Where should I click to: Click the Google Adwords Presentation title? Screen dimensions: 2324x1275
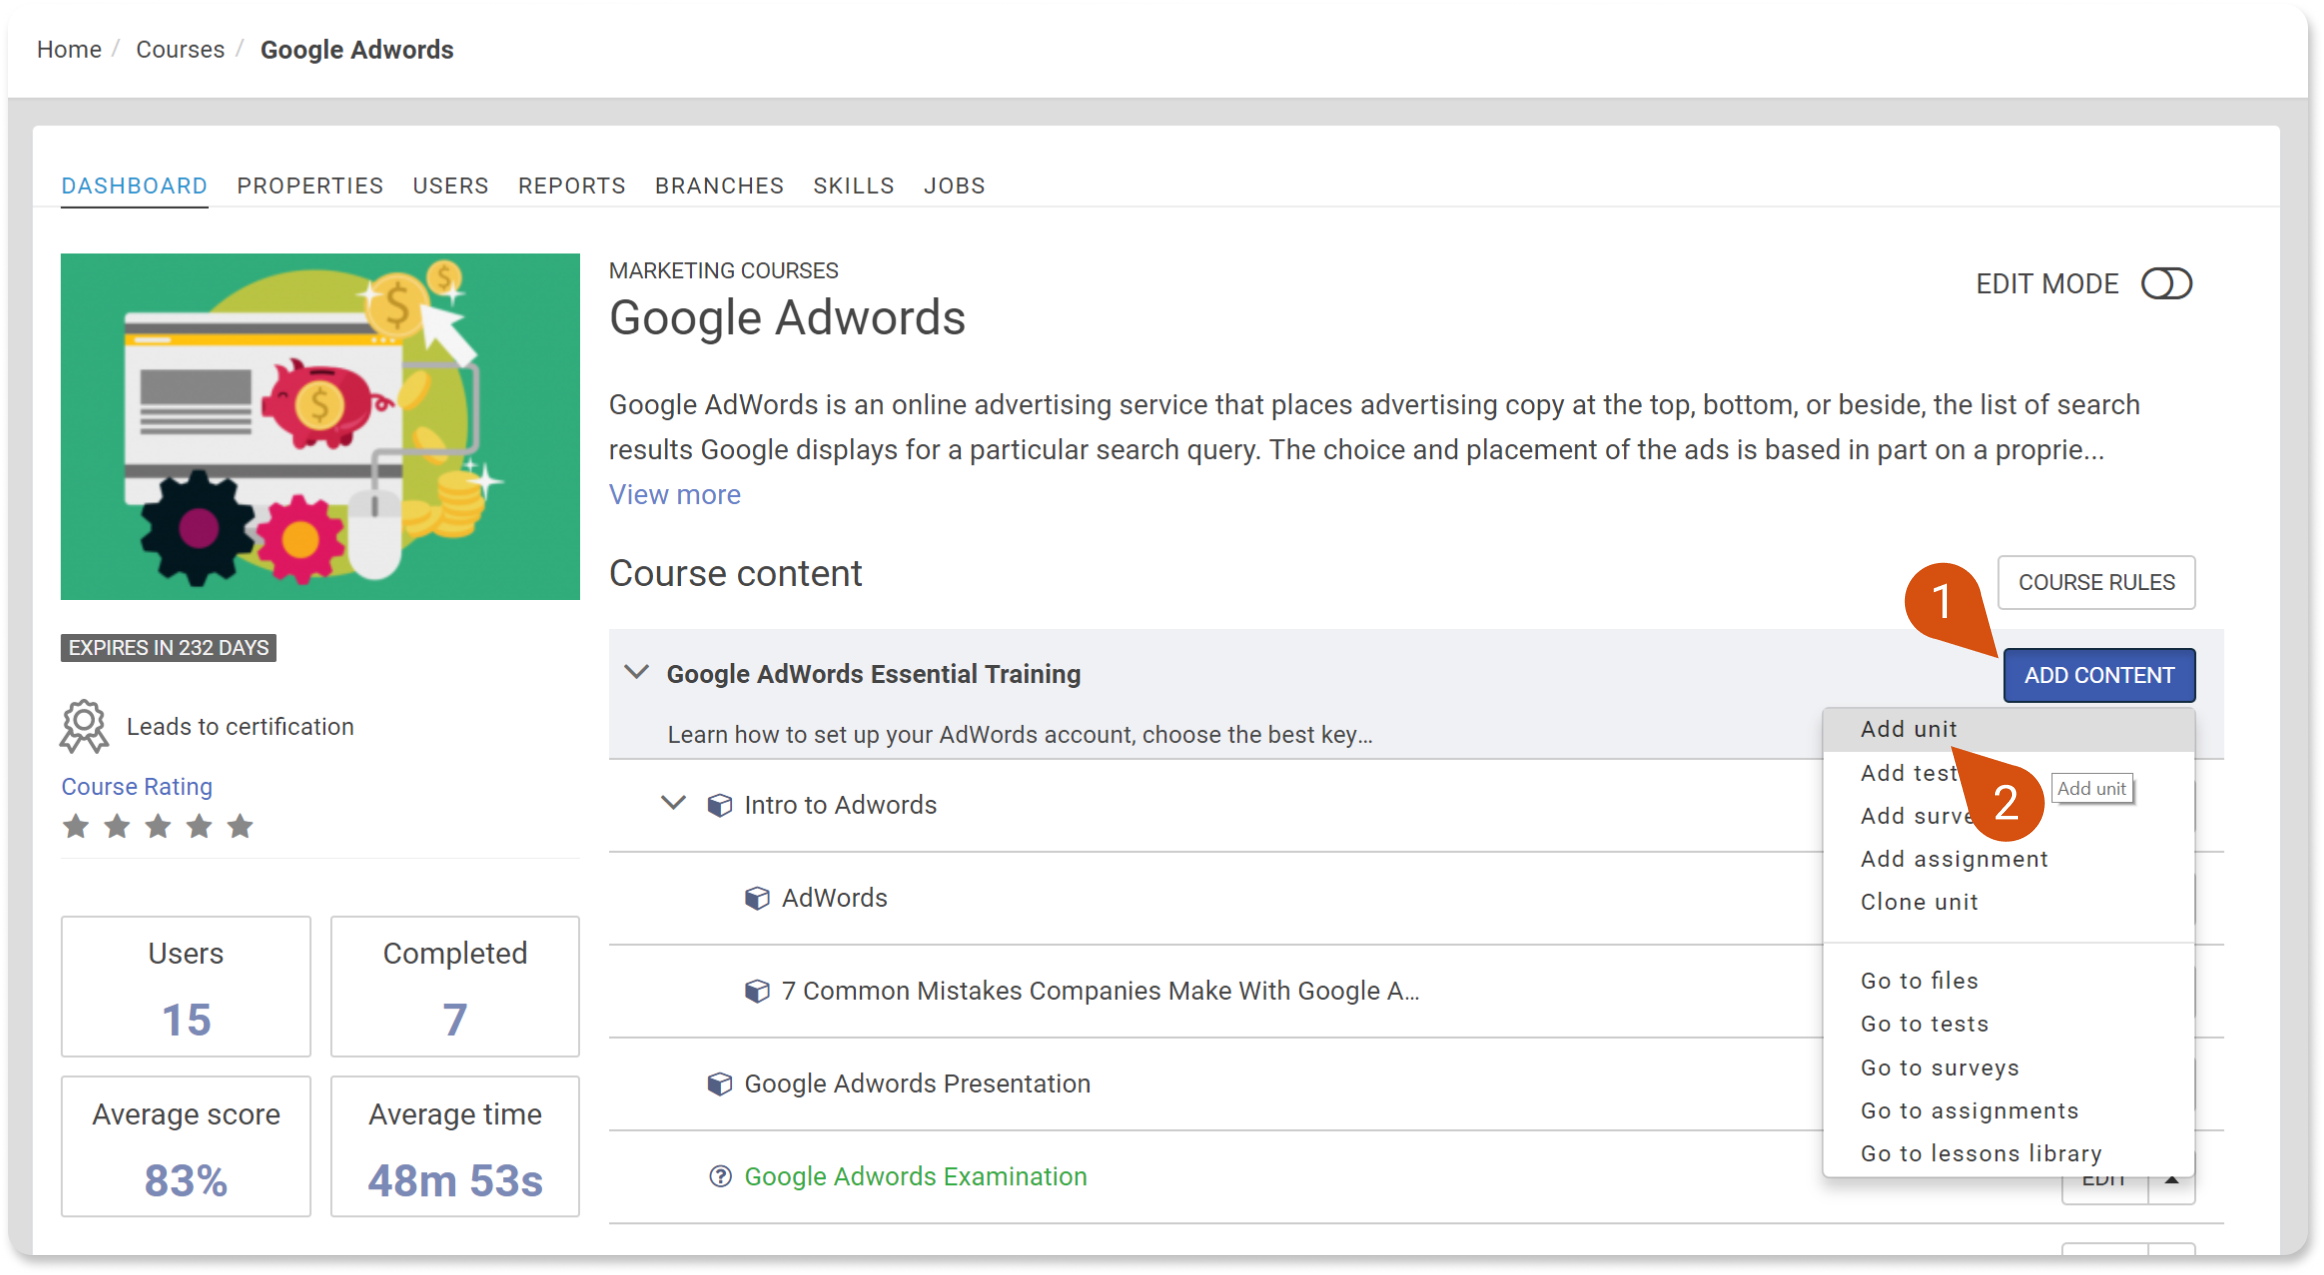(917, 1084)
